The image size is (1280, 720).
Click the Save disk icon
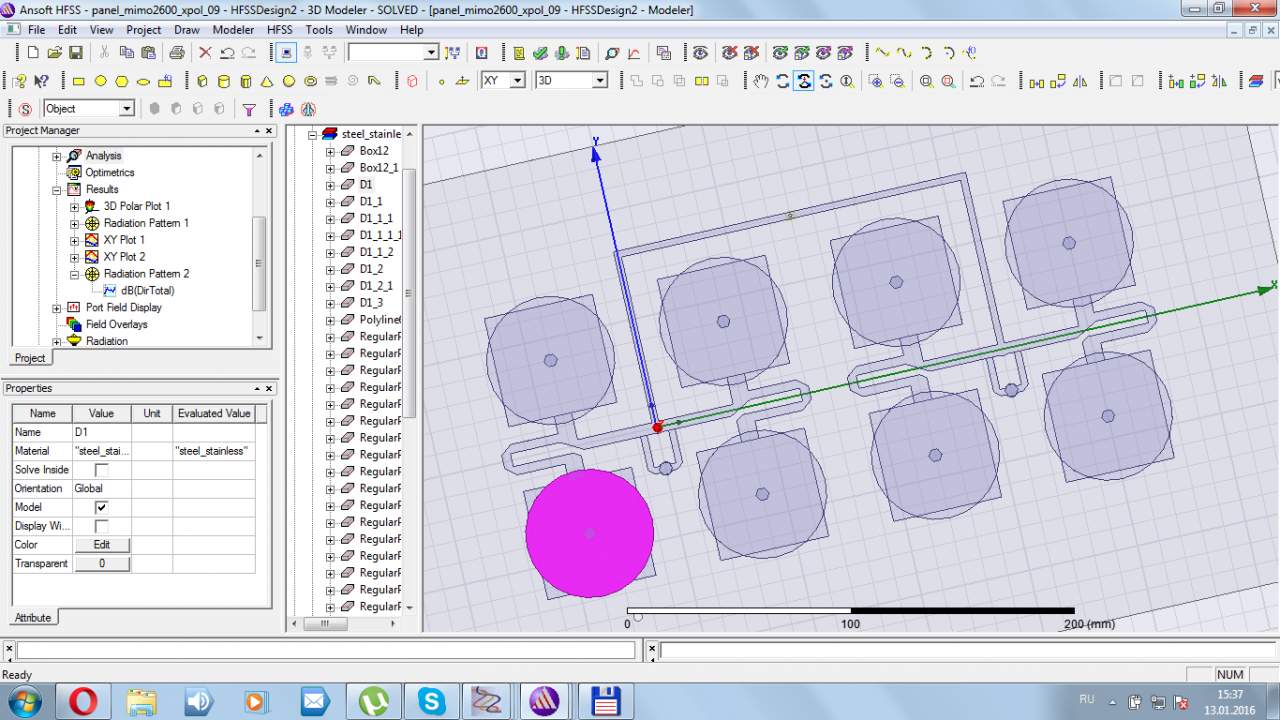click(x=76, y=53)
